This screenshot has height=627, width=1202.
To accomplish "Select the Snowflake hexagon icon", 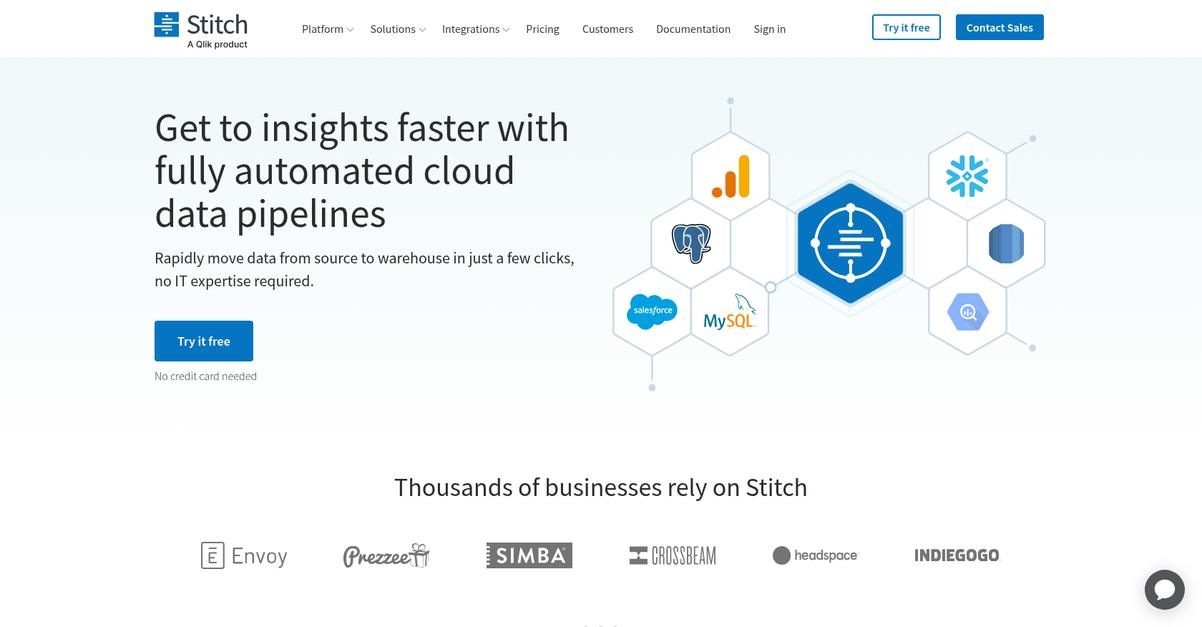I will tap(967, 176).
